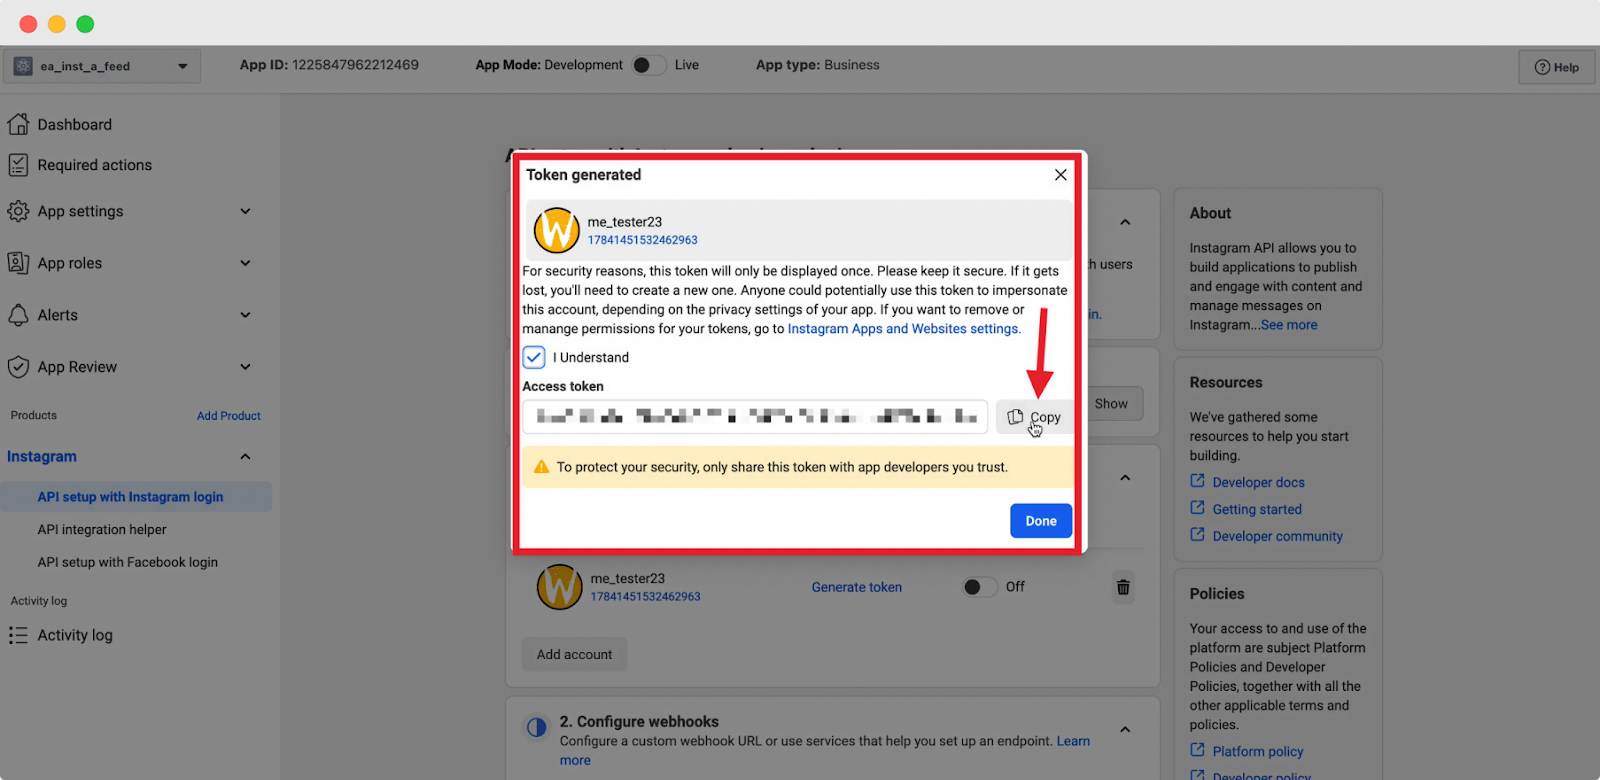Collapse the Instagram product section
1600x780 pixels.
click(246, 456)
